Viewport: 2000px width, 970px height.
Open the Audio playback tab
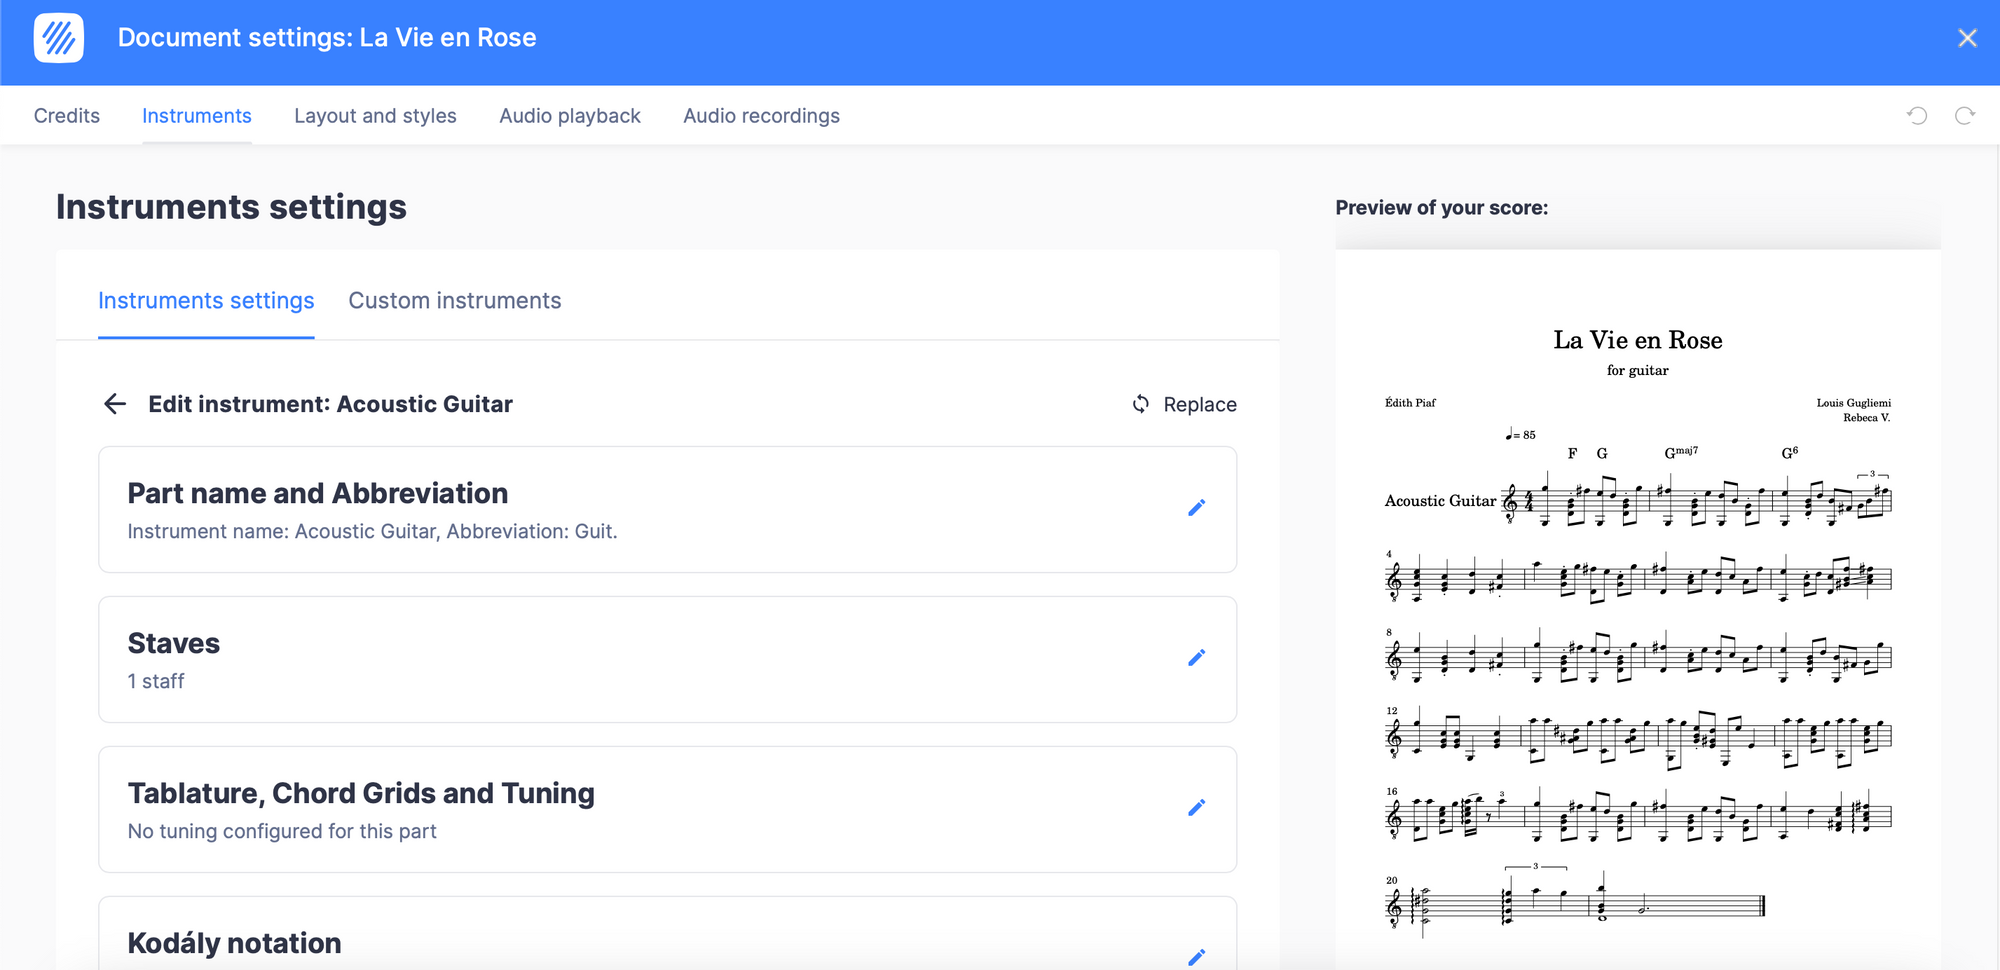pyautogui.click(x=570, y=116)
